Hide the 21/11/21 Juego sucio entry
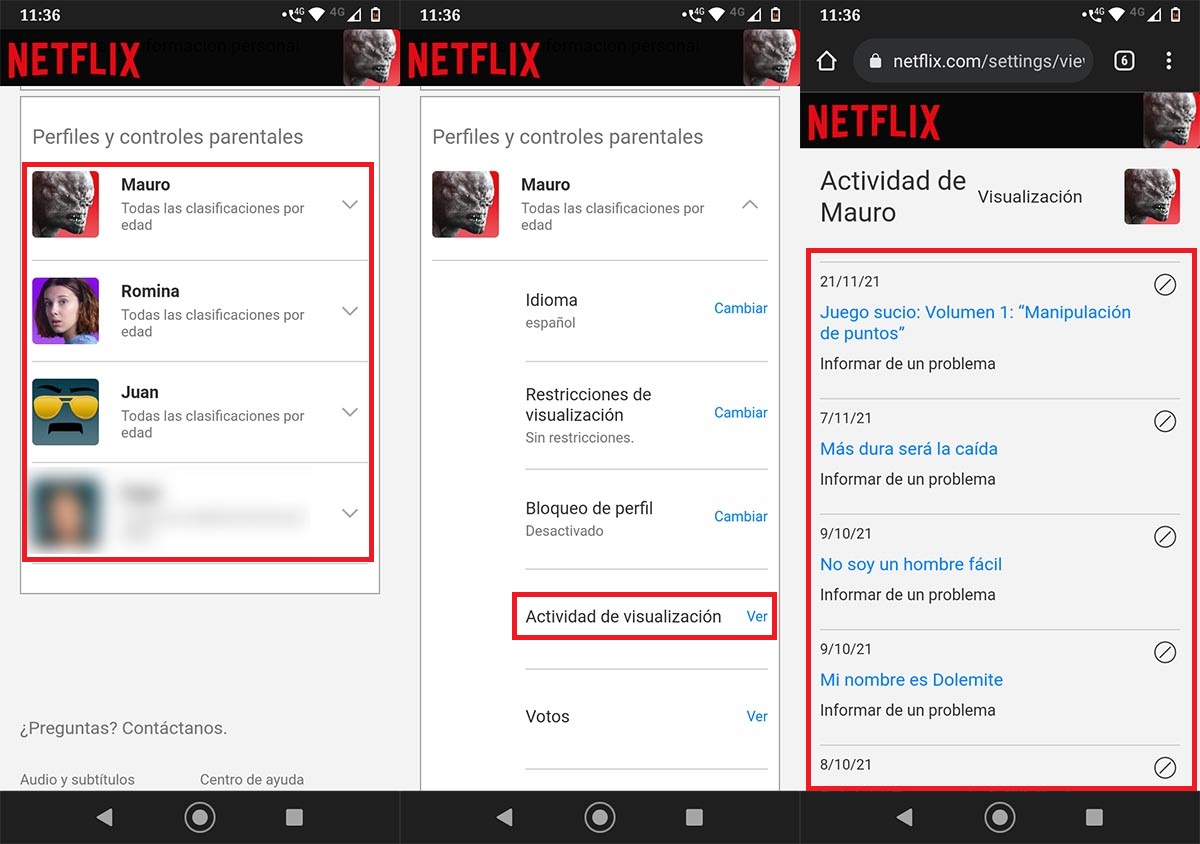 pyautogui.click(x=1165, y=286)
